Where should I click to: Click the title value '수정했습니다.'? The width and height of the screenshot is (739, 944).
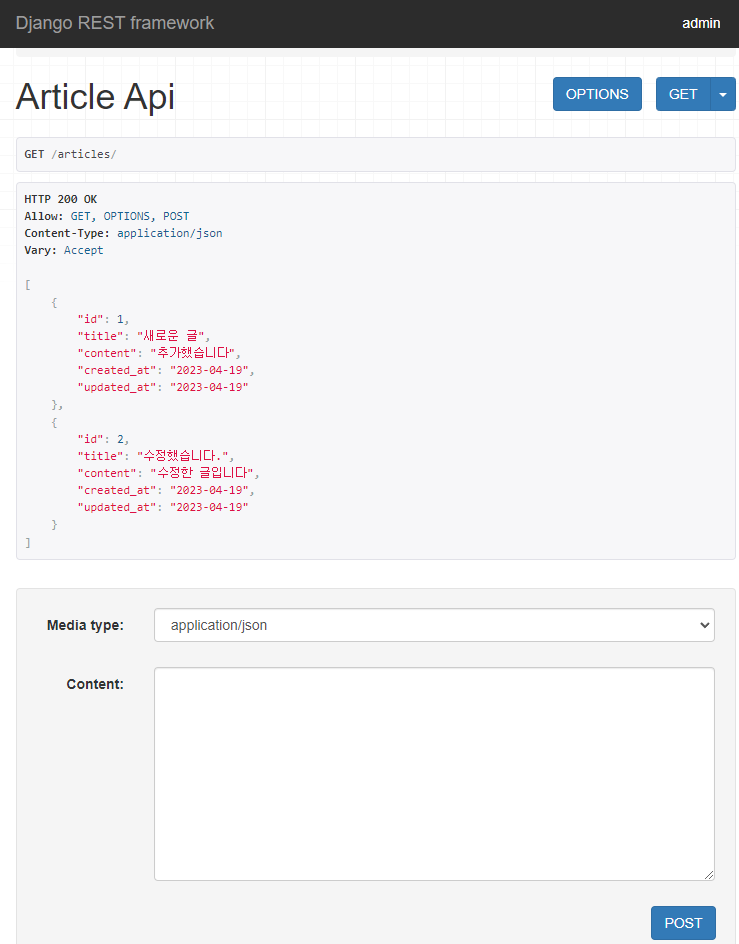[182, 456]
